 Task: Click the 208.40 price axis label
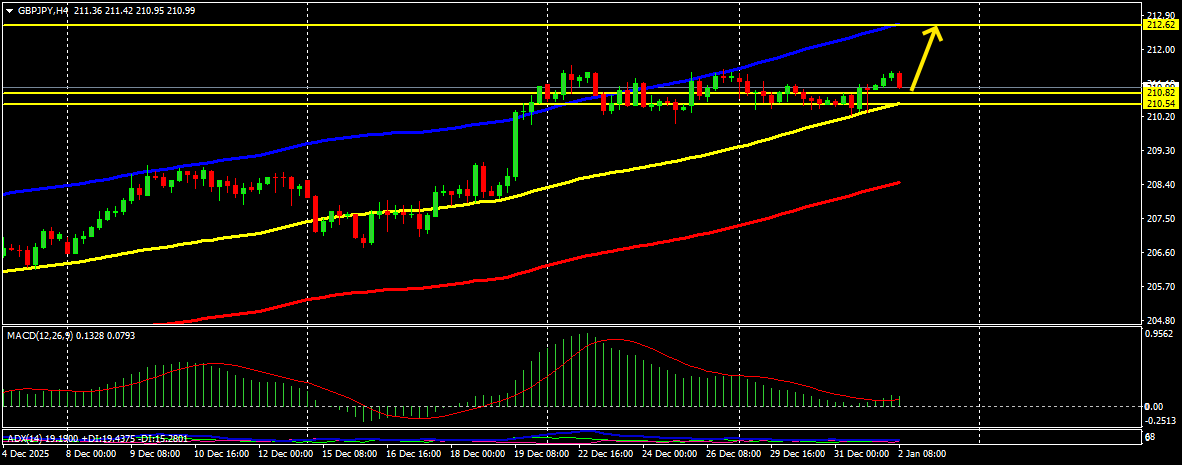point(1159,185)
